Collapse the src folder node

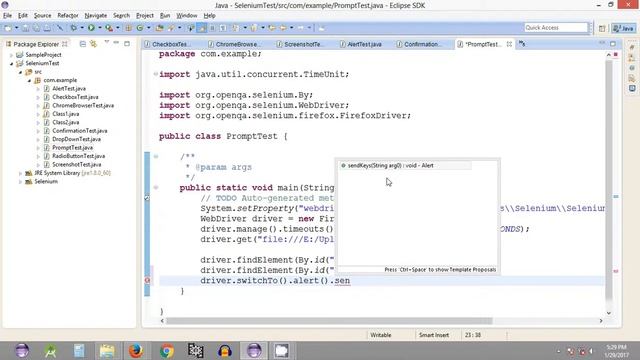point(20,72)
